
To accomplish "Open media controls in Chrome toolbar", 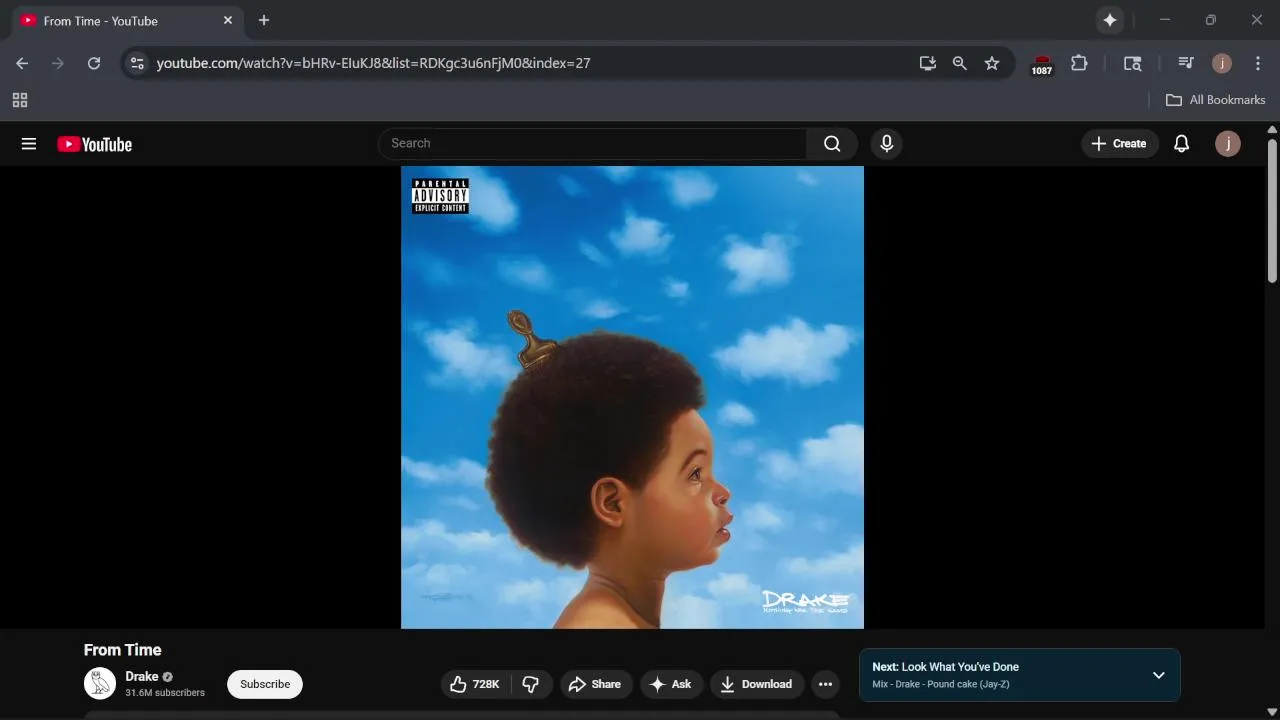I will (x=1186, y=63).
